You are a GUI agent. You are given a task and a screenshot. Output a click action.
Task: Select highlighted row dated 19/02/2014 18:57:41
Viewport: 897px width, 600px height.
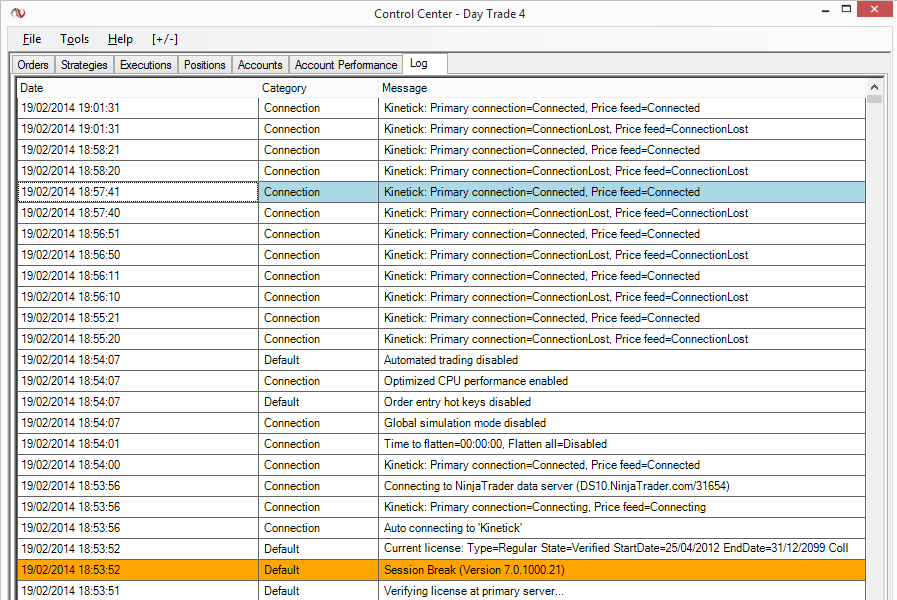click(441, 192)
